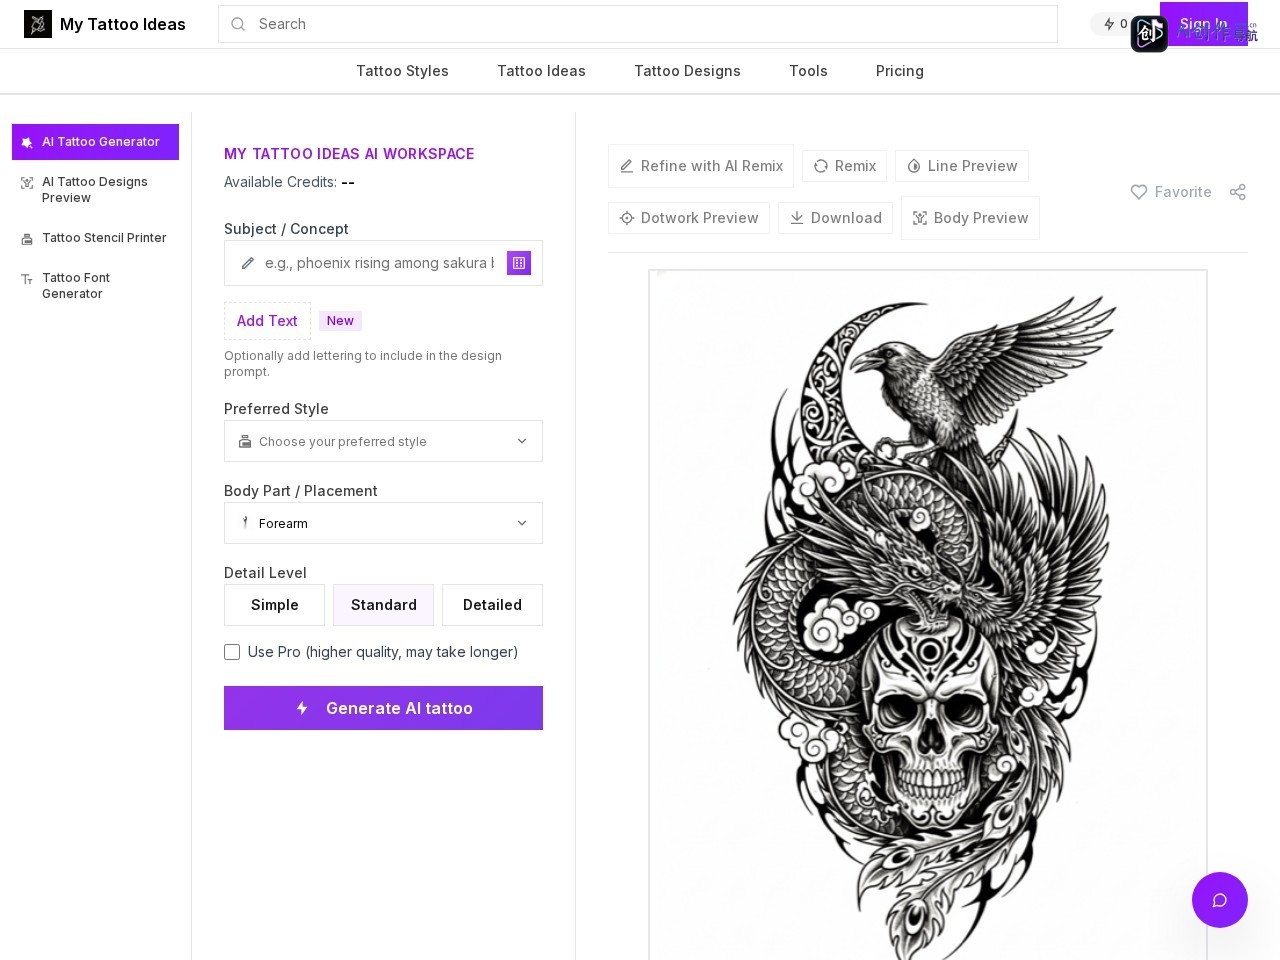
Task: Click the search magnifier icon
Action: (x=238, y=24)
